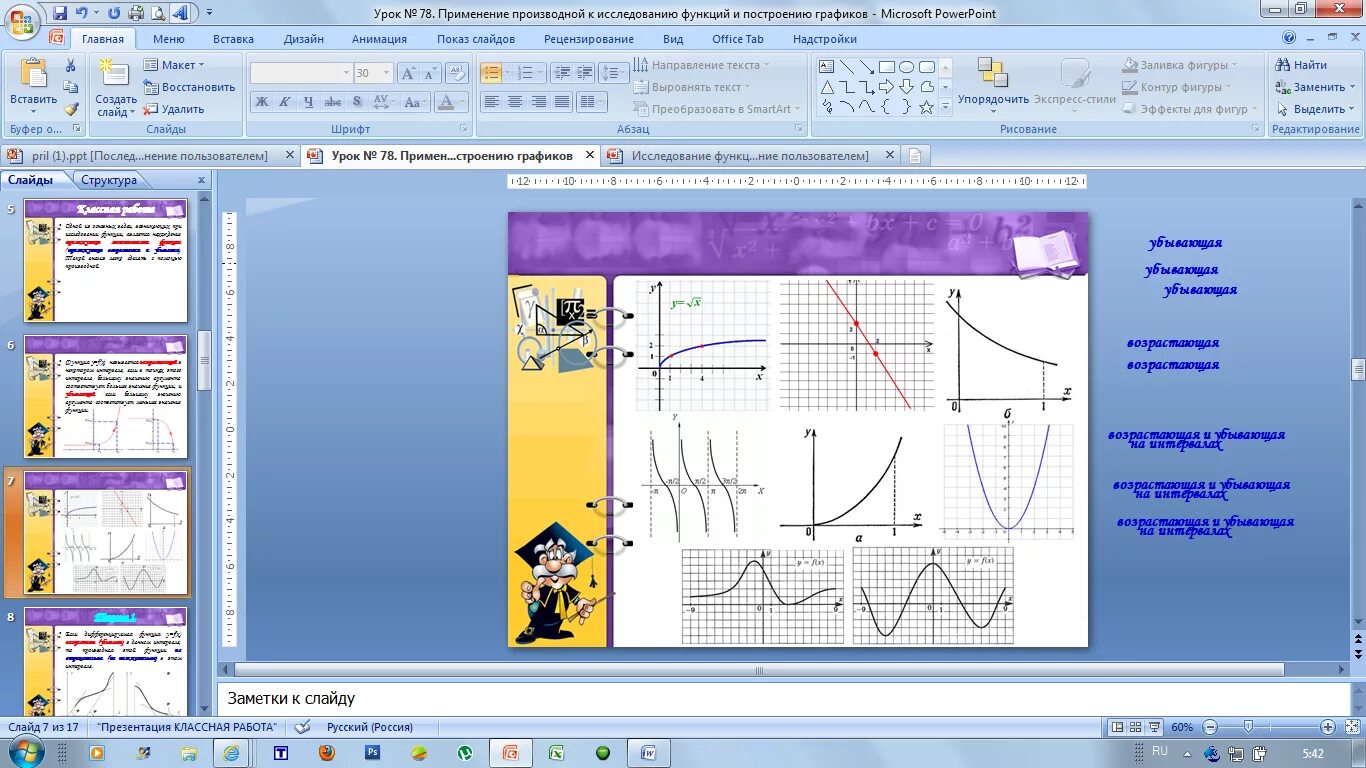Open the font color dropdown arrow
The image size is (1366, 768).
point(462,102)
